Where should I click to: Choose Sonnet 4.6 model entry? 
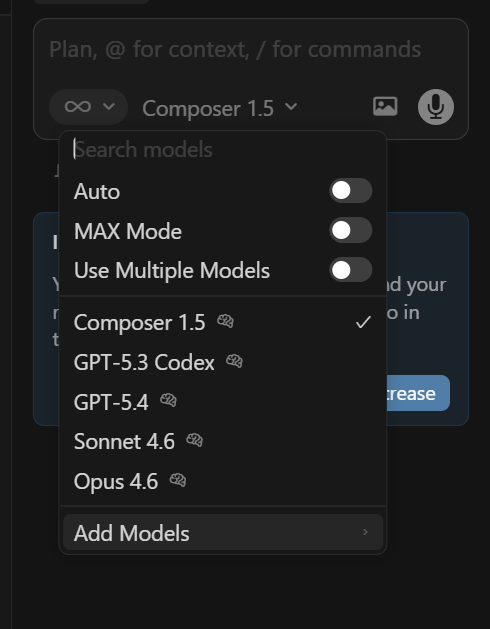coord(223,441)
